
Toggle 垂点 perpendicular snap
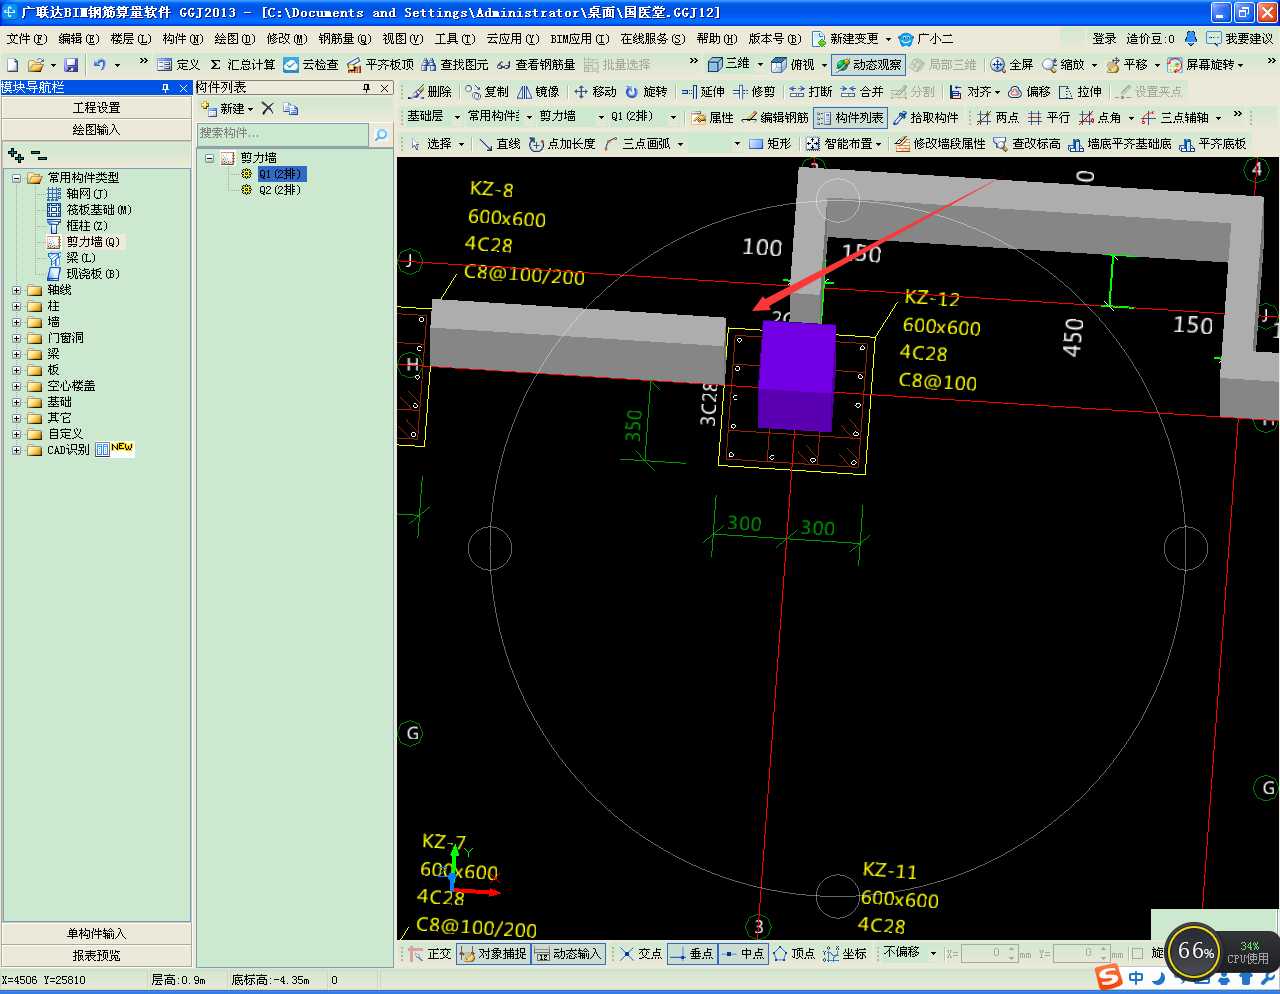tap(691, 954)
